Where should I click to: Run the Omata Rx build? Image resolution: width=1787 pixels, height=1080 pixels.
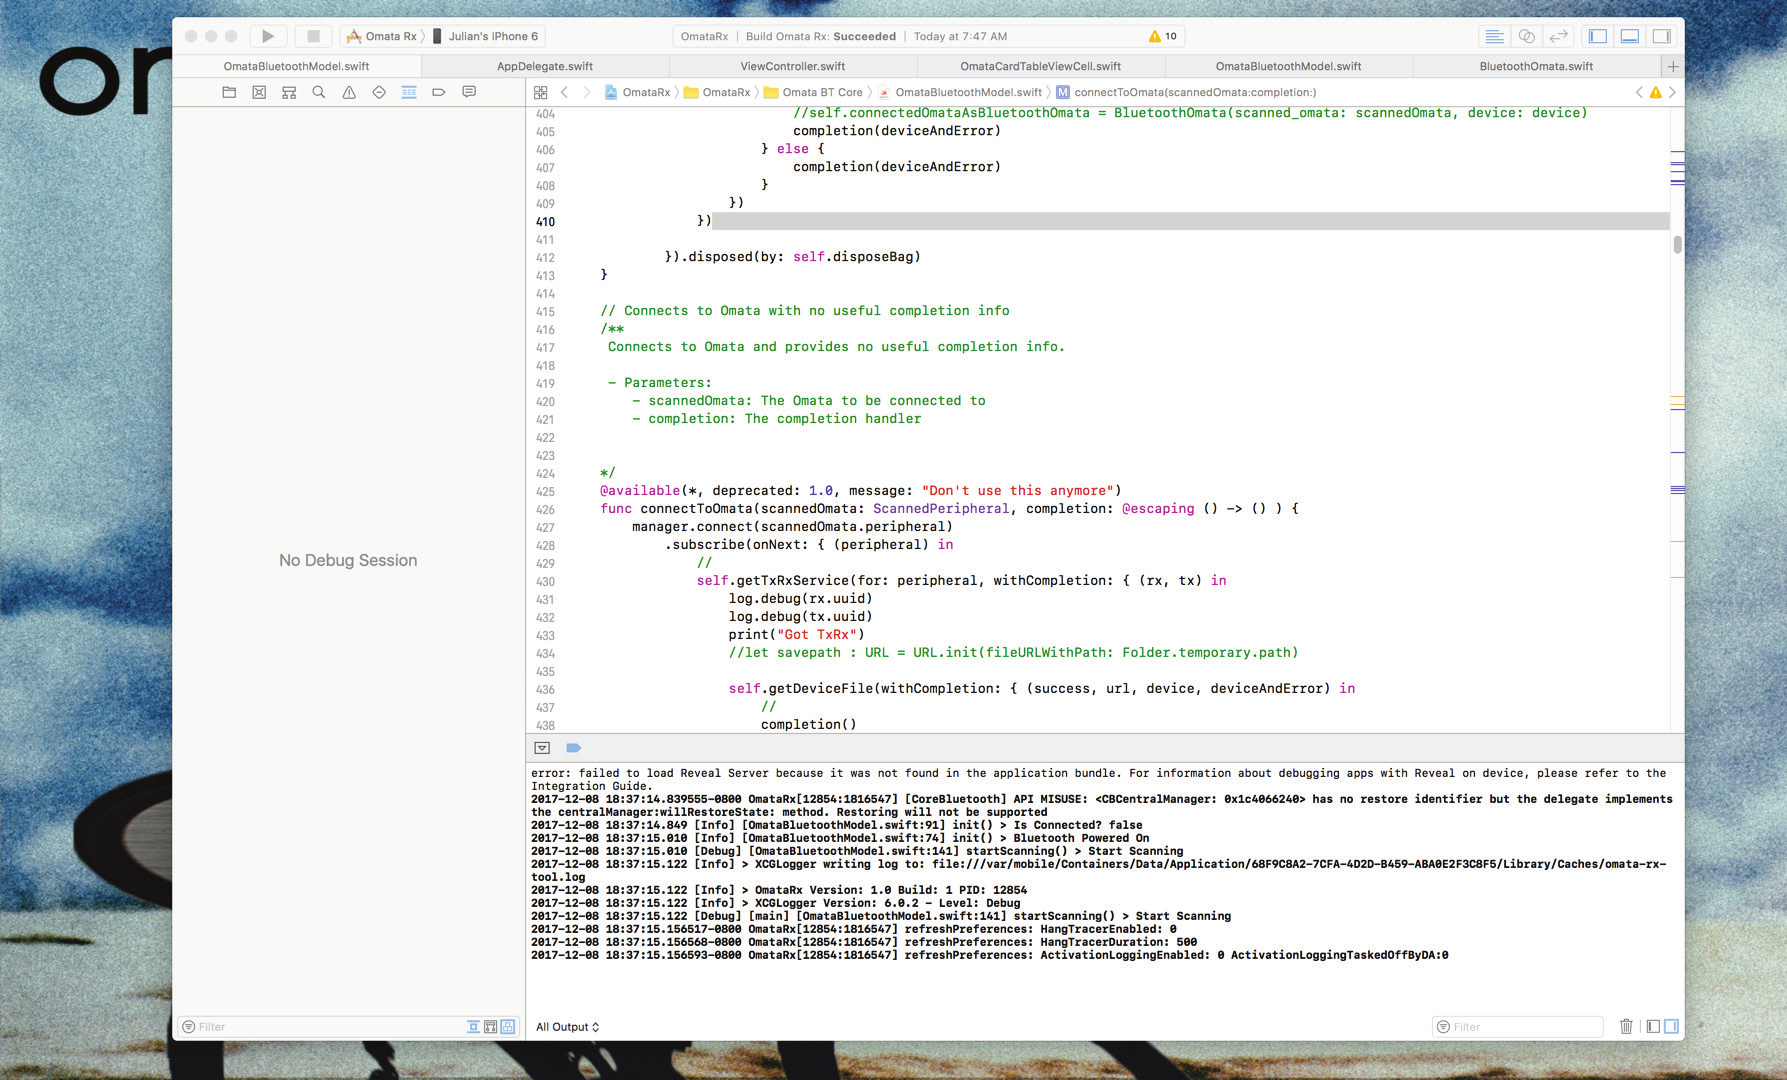click(268, 36)
